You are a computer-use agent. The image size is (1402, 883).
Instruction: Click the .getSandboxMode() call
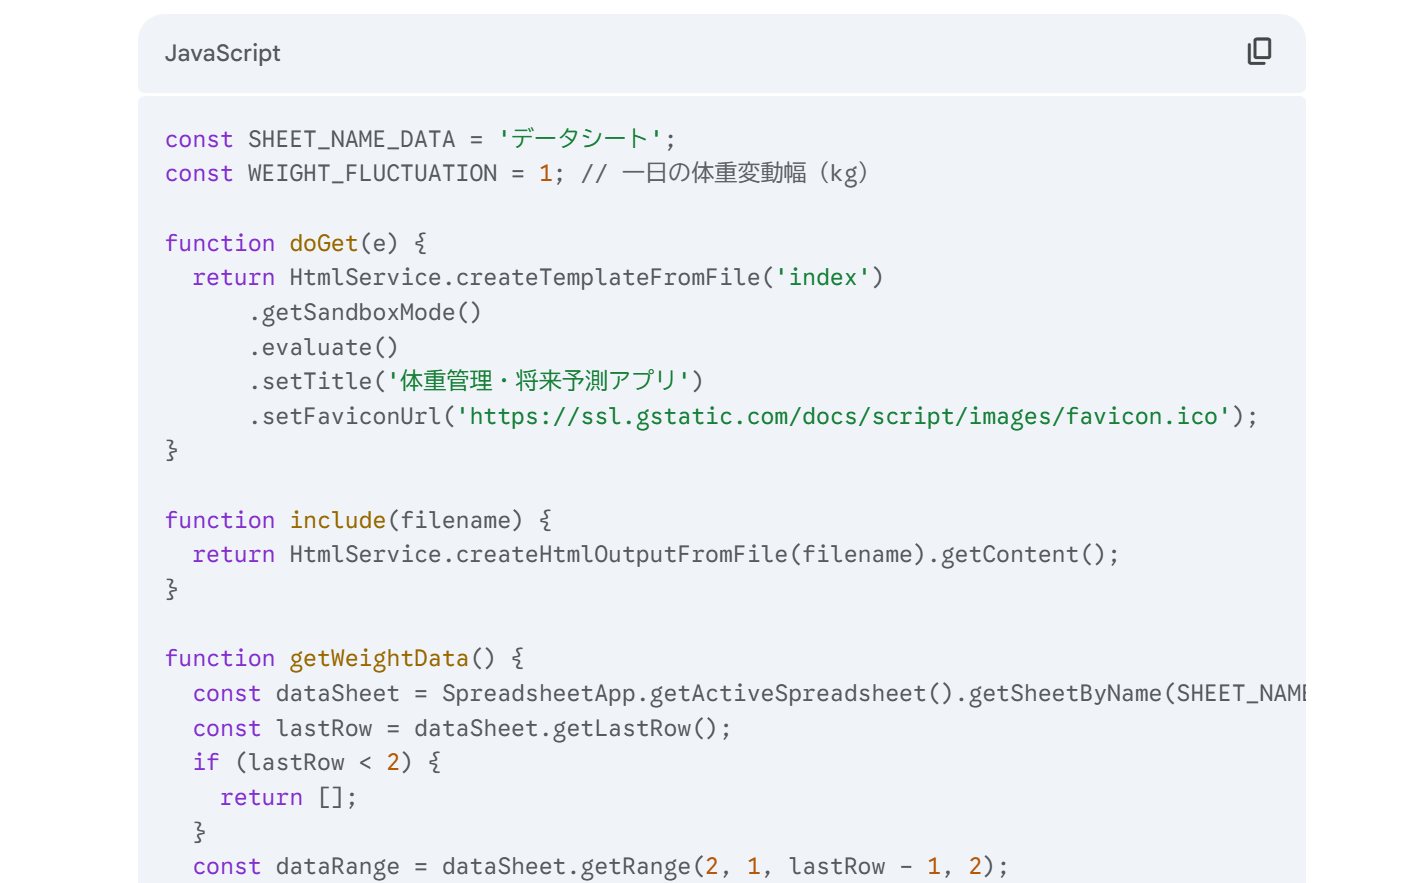point(365,313)
